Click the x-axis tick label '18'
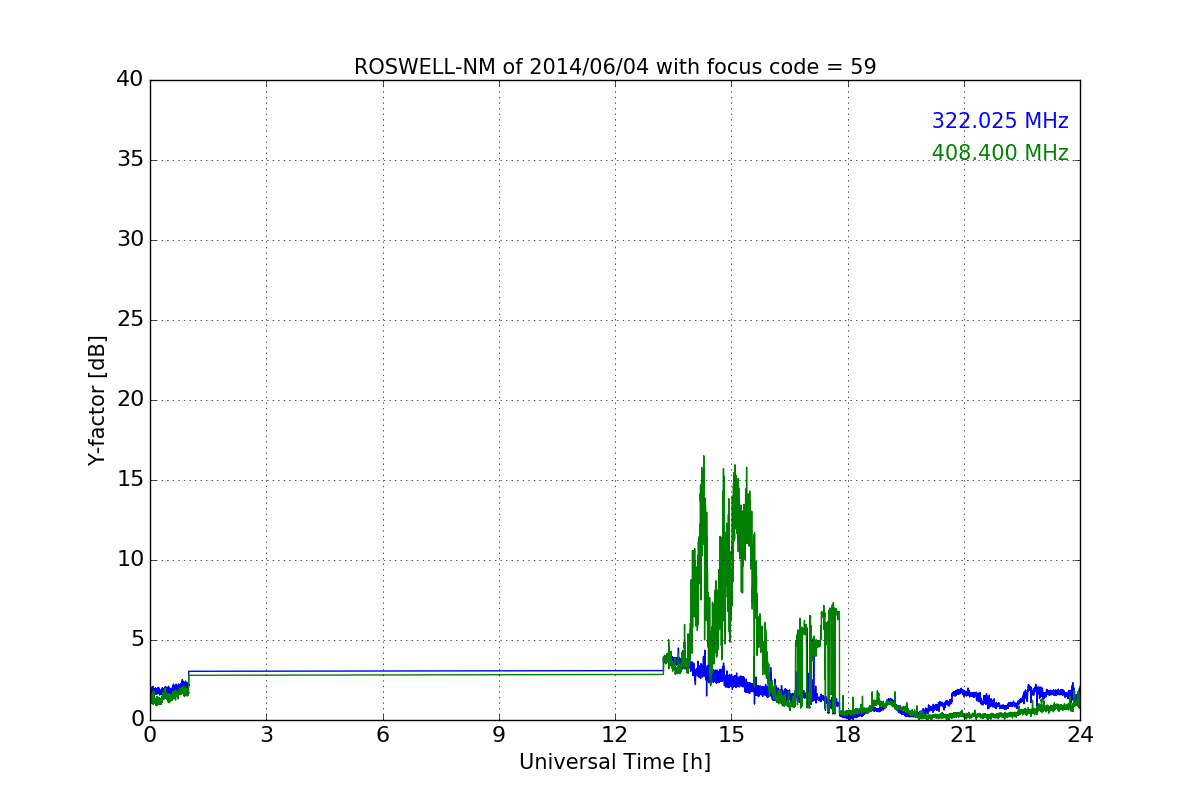1200x800 pixels. coord(848,735)
